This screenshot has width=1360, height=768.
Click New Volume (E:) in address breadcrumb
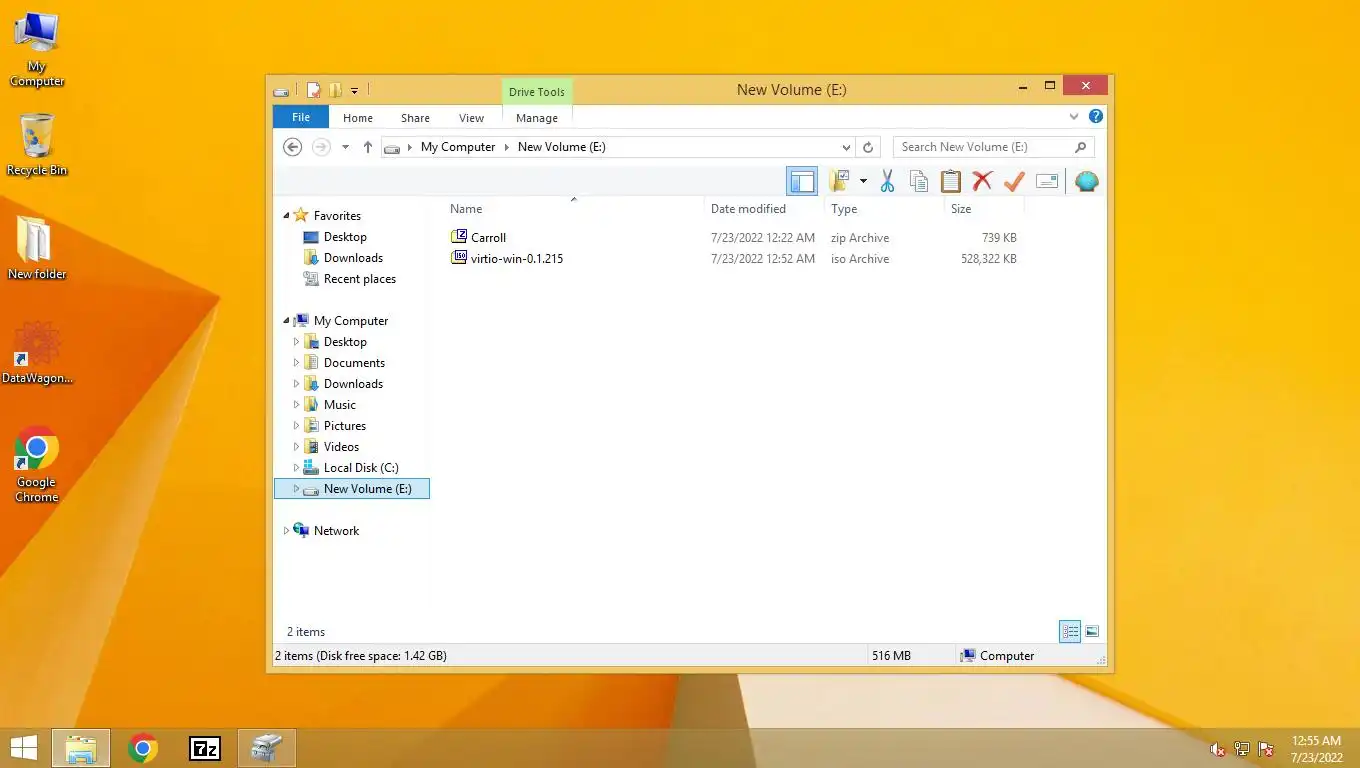[561, 147]
